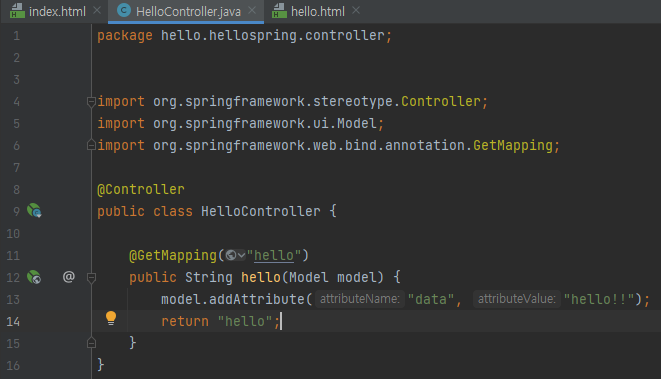
Task: Click line number 9 in the gutter
Action: [16, 211]
